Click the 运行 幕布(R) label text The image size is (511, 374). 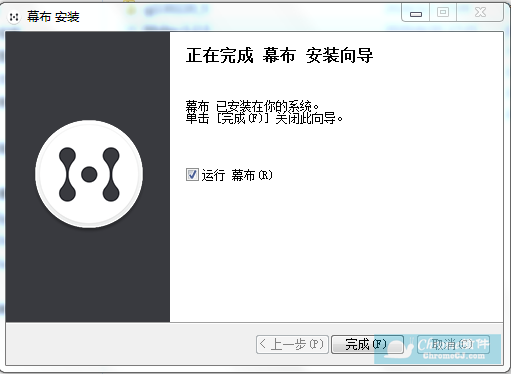click(237, 175)
